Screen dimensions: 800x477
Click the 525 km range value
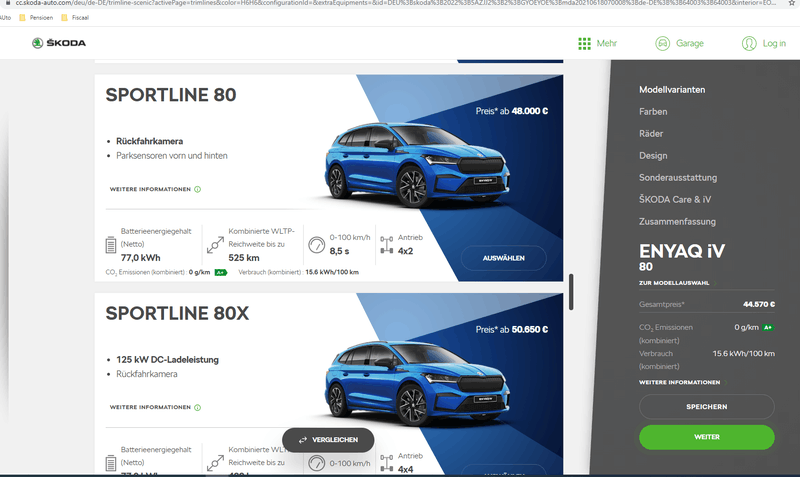point(244,258)
